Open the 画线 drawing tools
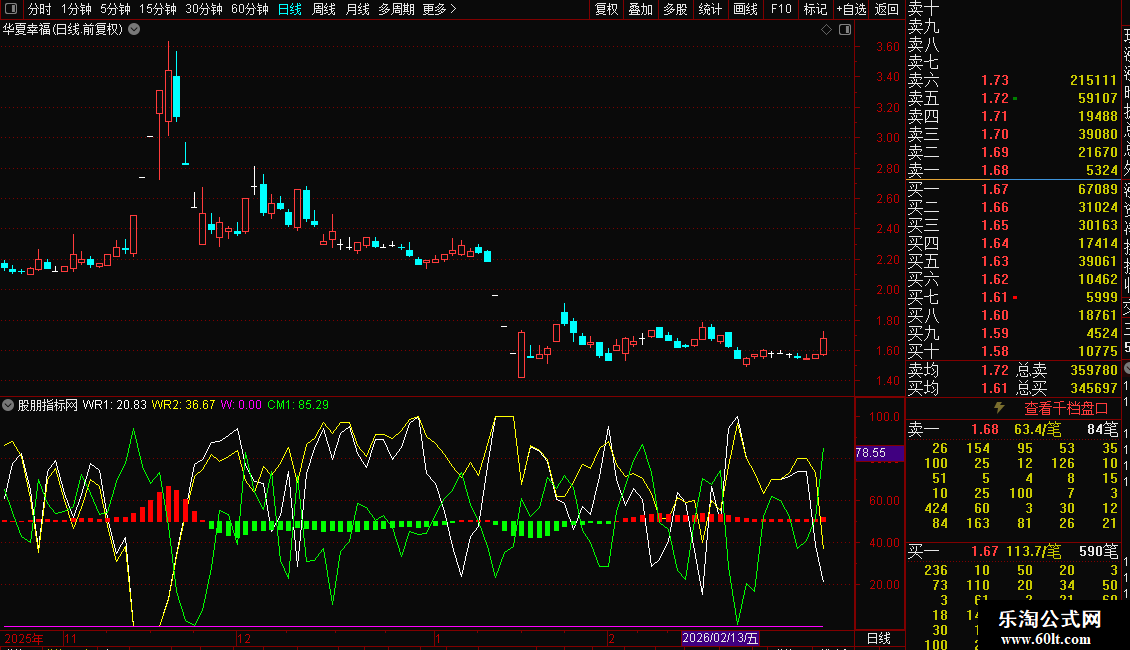Image resolution: width=1130 pixels, height=650 pixels. (x=745, y=9)
